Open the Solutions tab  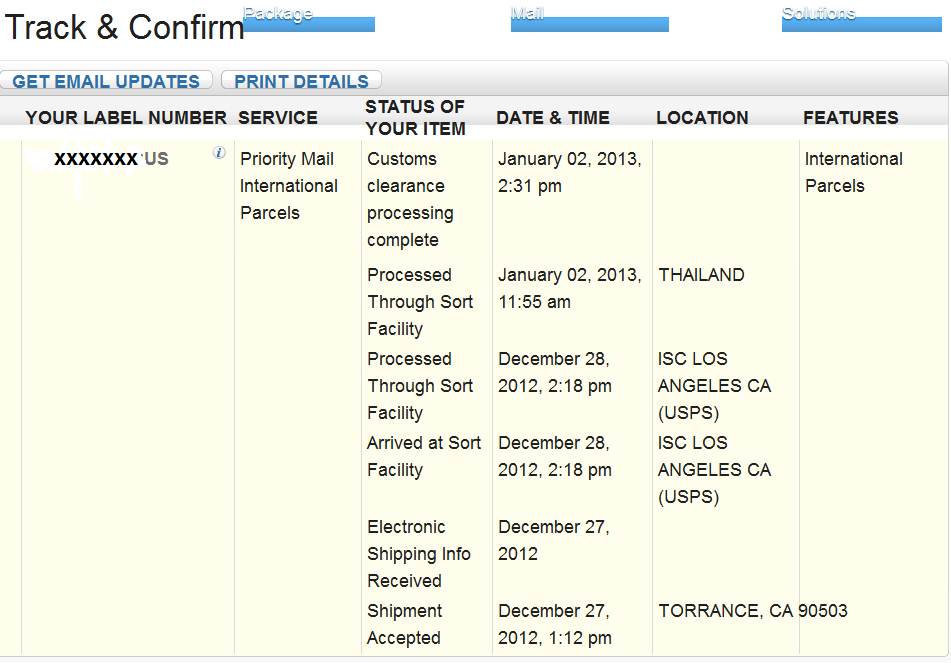(x=861, y=19)
